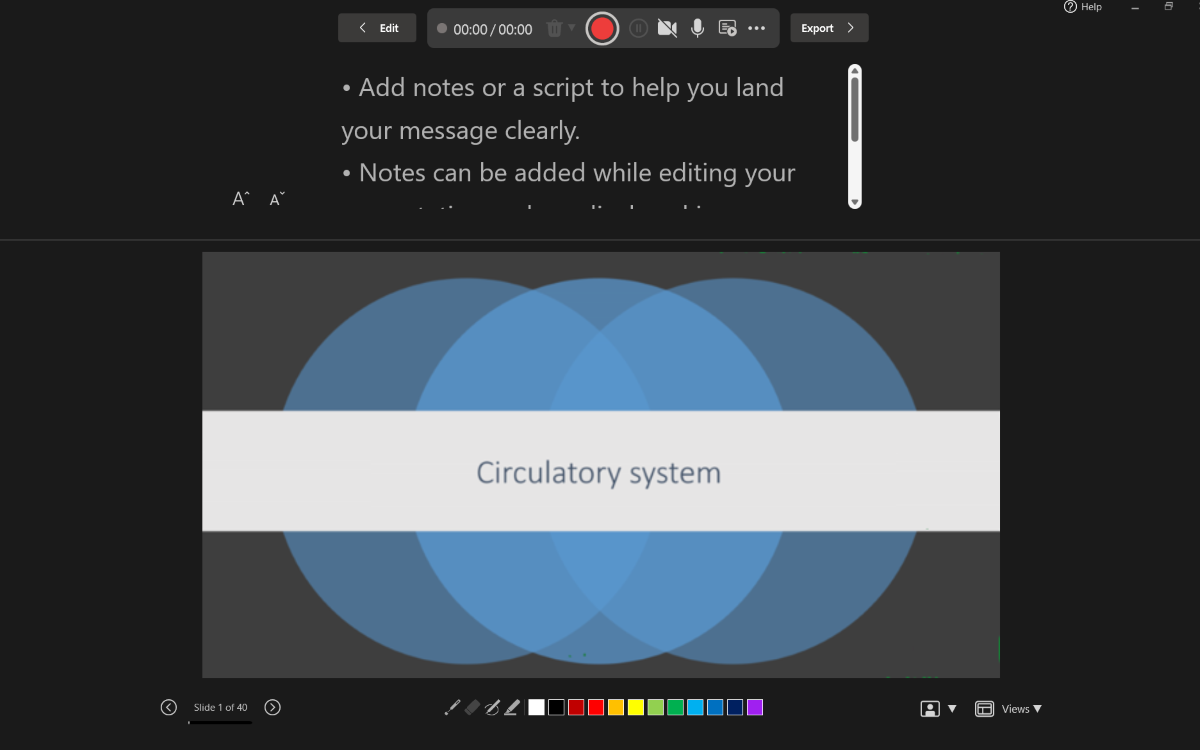Pick the white ink color
Image resolution: width=1200 pixels, height=750 pixels.
(537, 708)
